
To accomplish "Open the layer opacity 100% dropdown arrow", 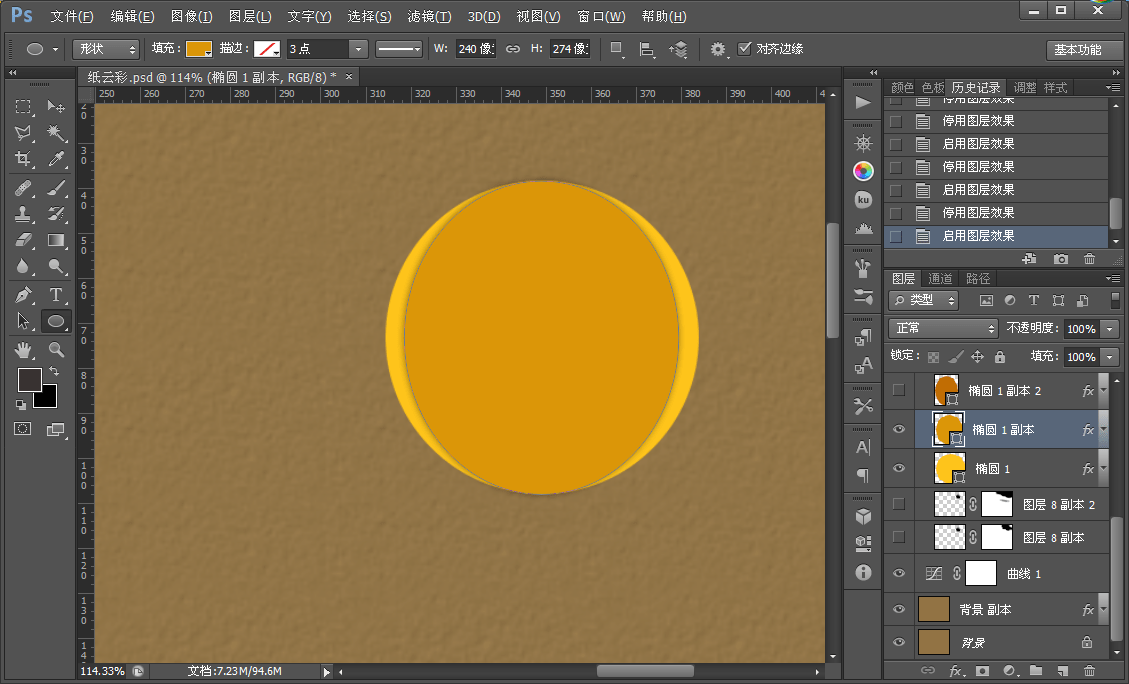I will [1110, 329].
